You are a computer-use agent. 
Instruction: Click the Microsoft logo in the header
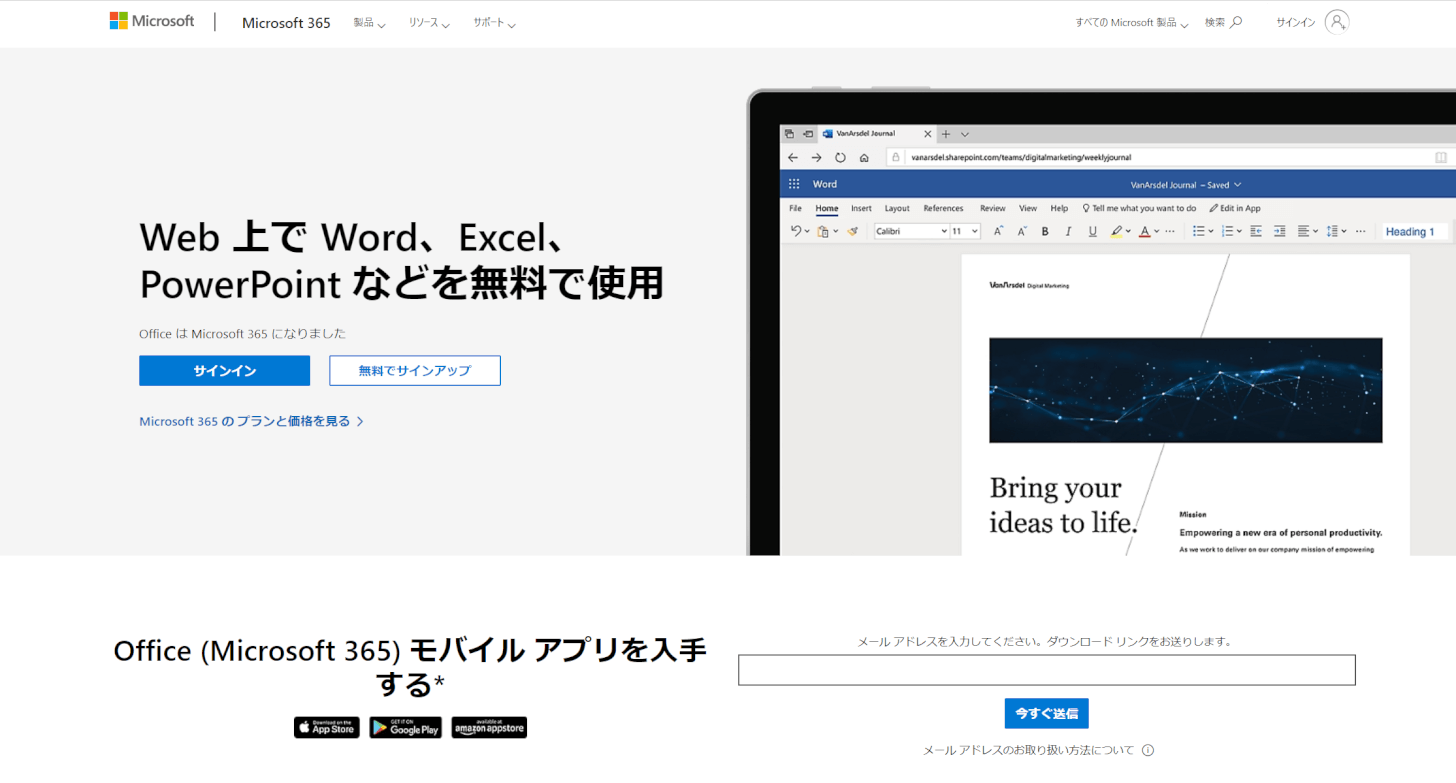tap(152, 21)
